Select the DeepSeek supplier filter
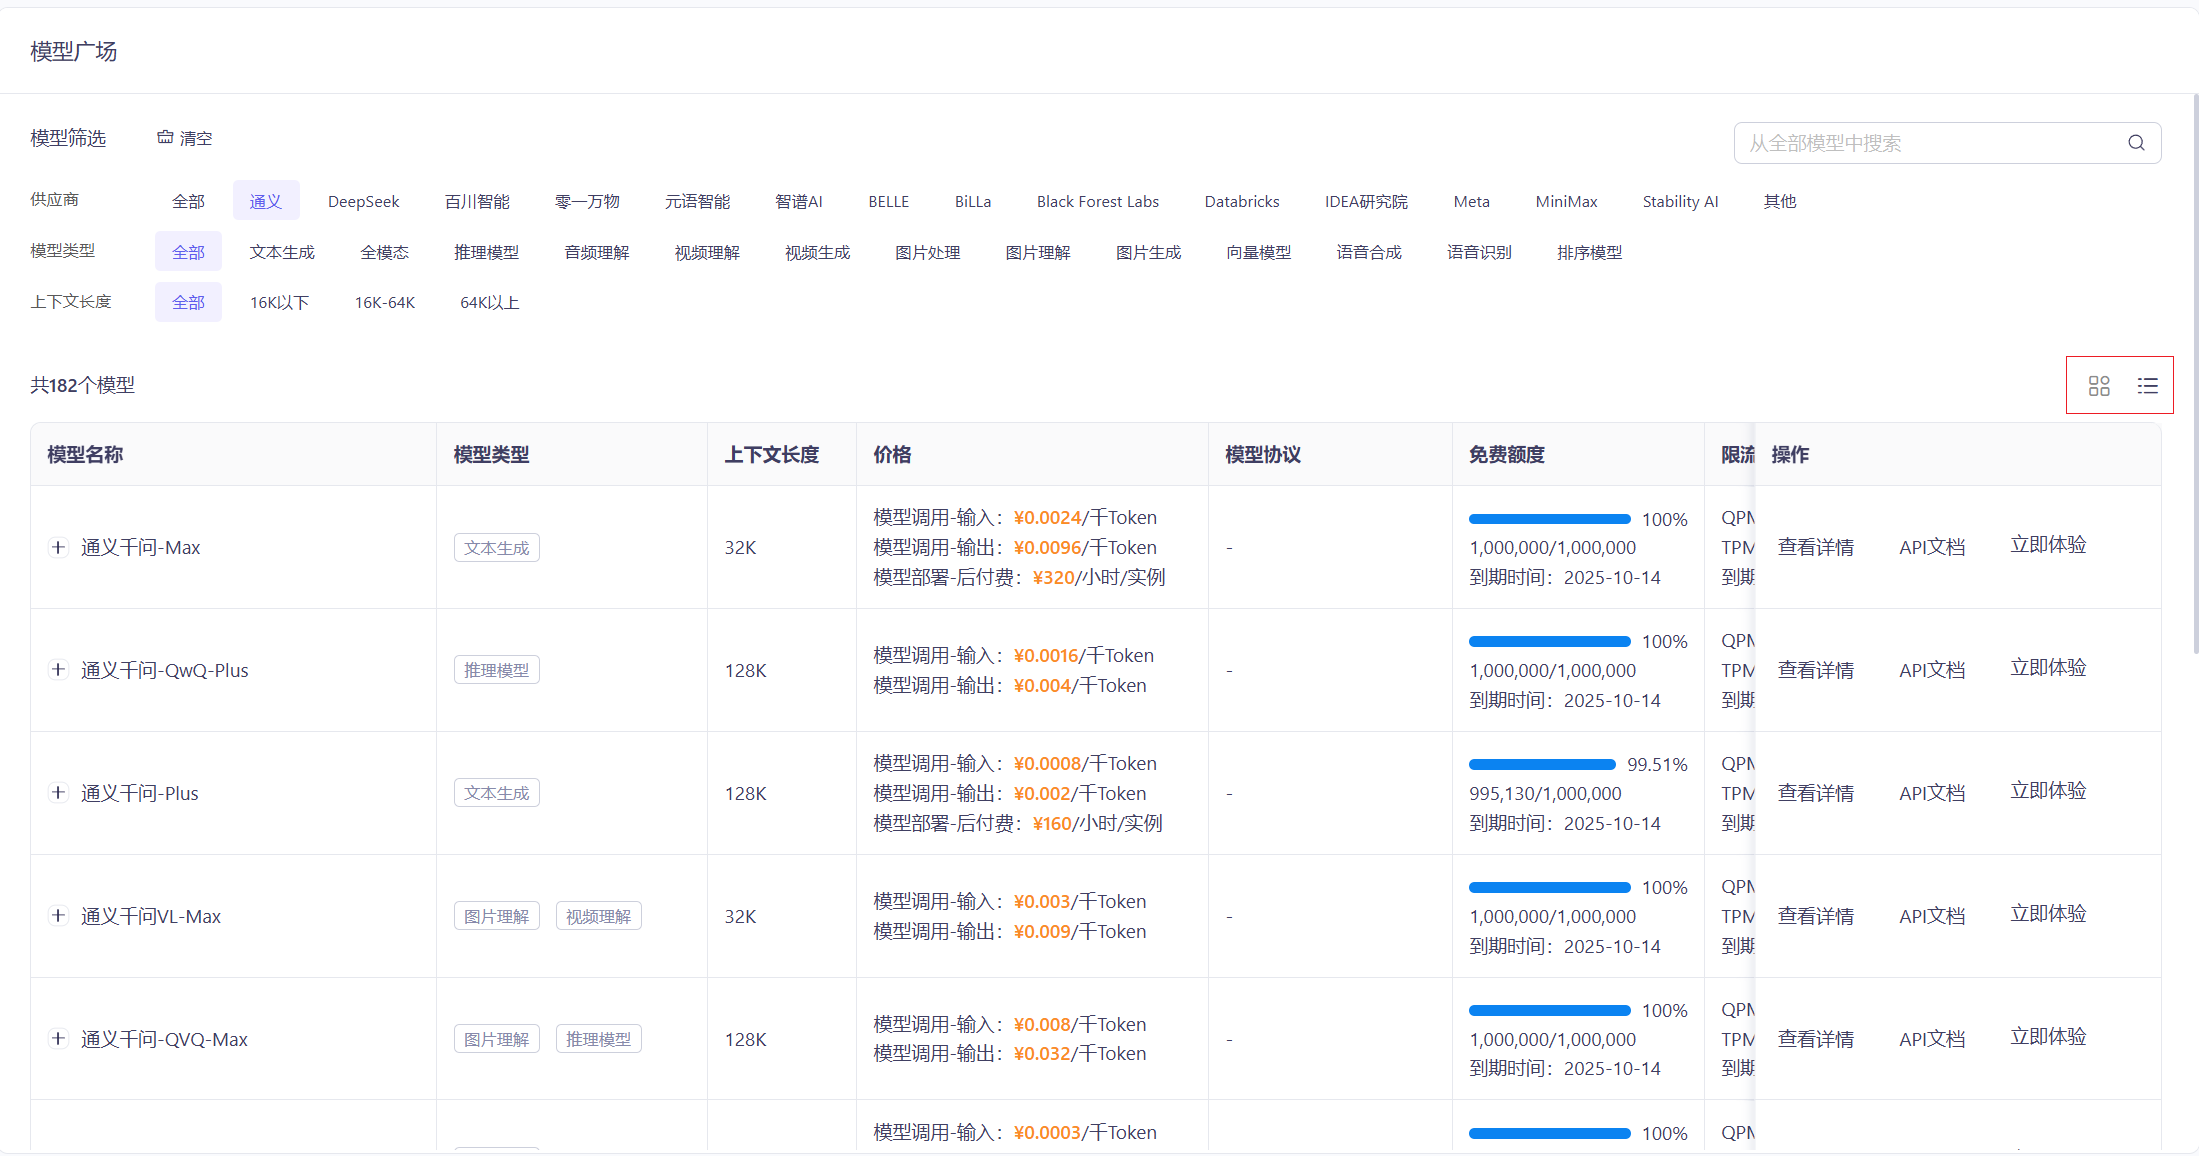Image resolution: width=2199 pixels, height=1156 pixels. click(363, 201)
